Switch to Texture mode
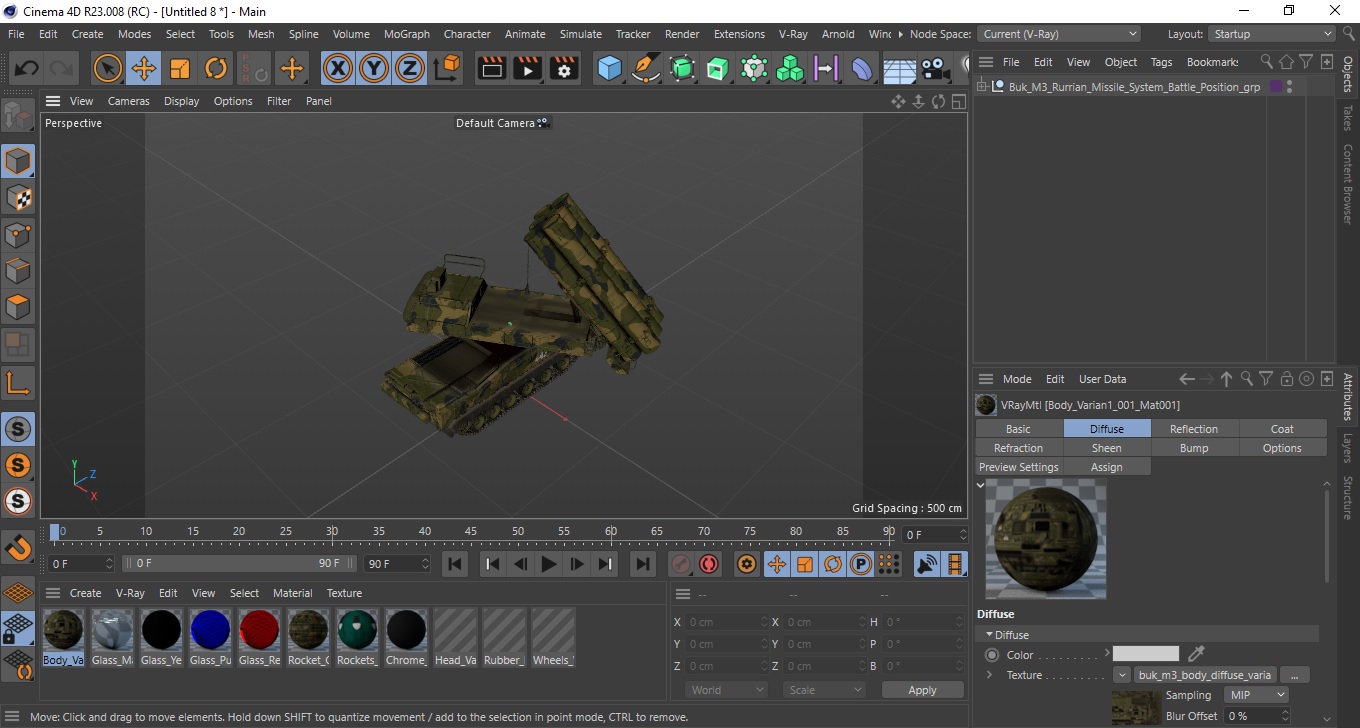 [x=18, y=197]
